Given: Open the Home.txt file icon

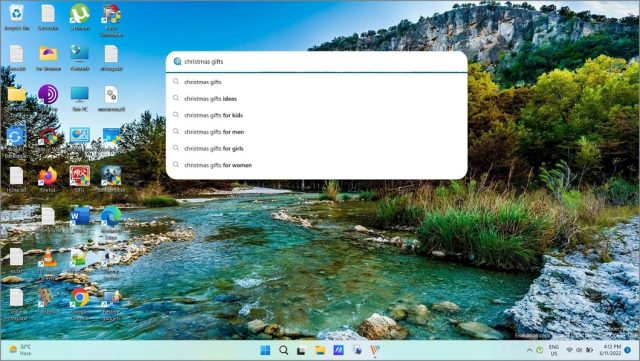Looking at the screenshot, I should pyautogui.click(x=16, y=179).
